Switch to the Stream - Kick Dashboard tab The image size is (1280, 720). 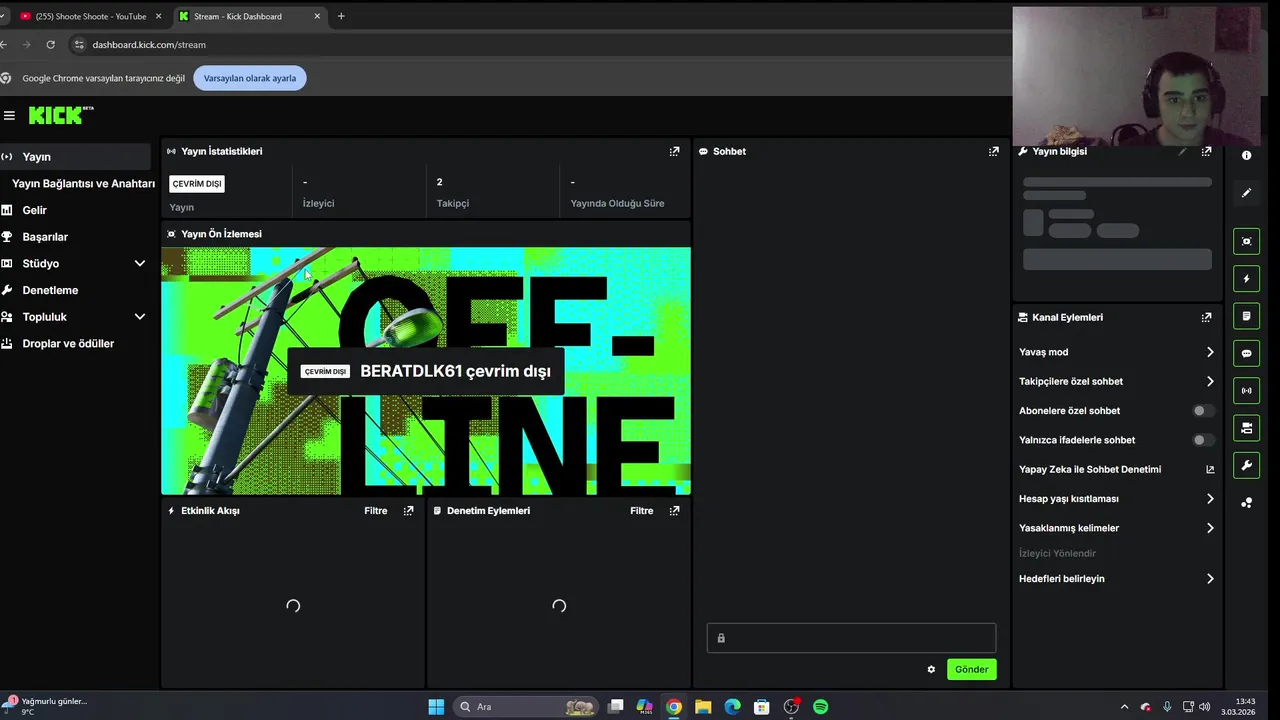(x=250, y=16)
